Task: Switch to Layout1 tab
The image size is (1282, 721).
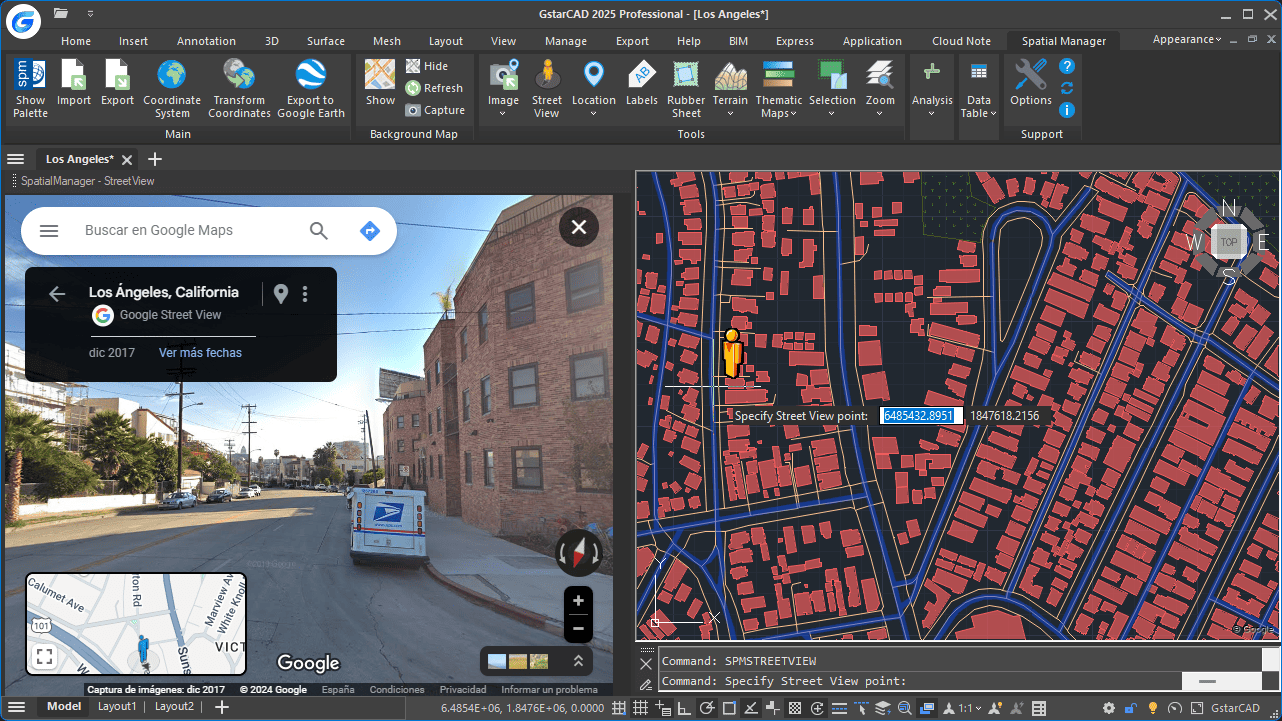Action: [117, 707]
